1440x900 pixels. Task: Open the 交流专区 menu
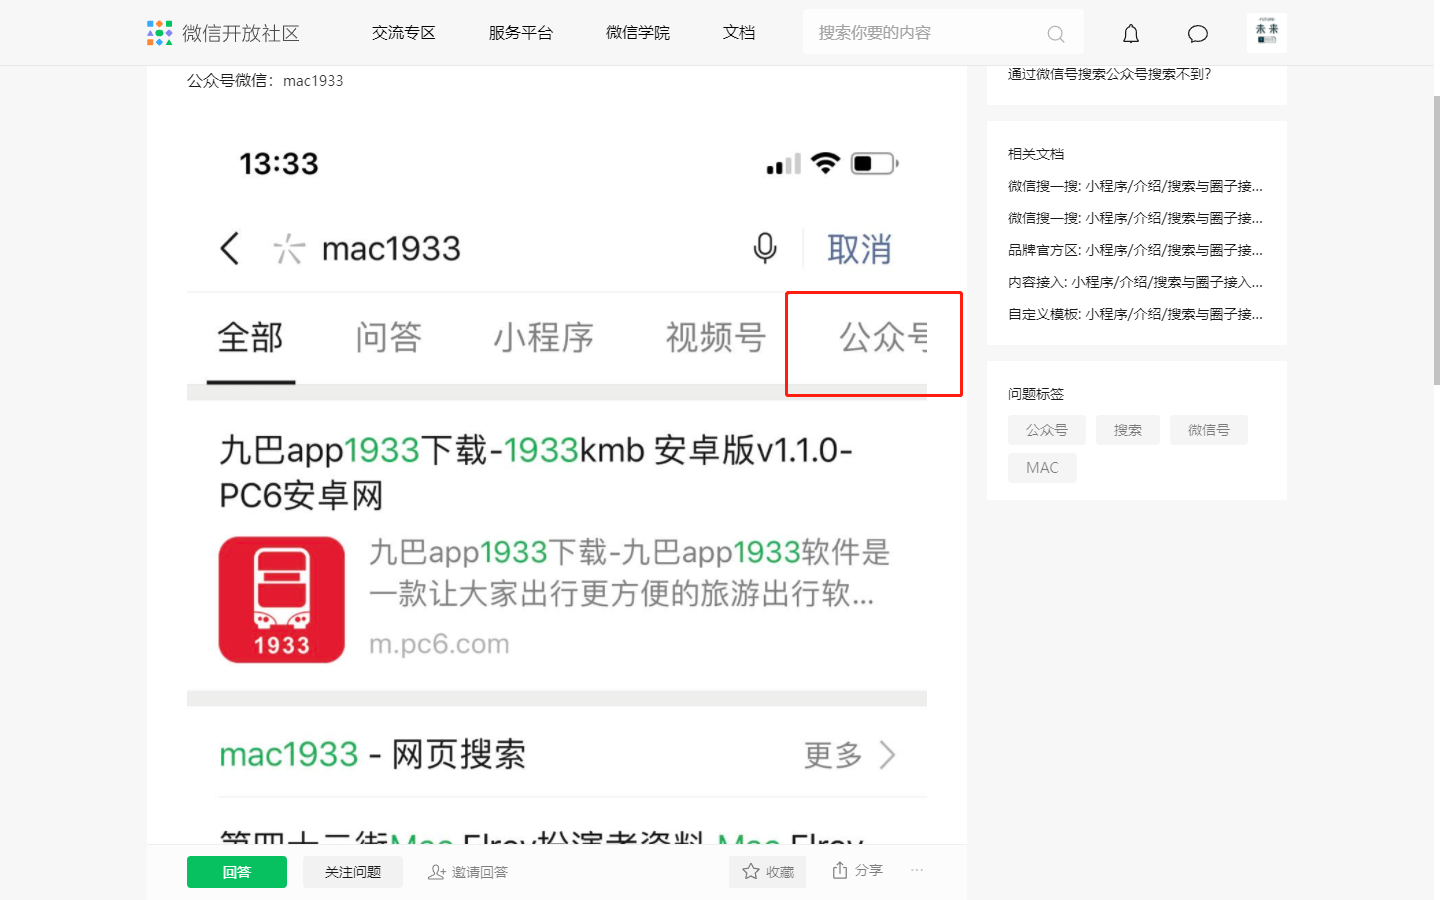pos(404,33)
